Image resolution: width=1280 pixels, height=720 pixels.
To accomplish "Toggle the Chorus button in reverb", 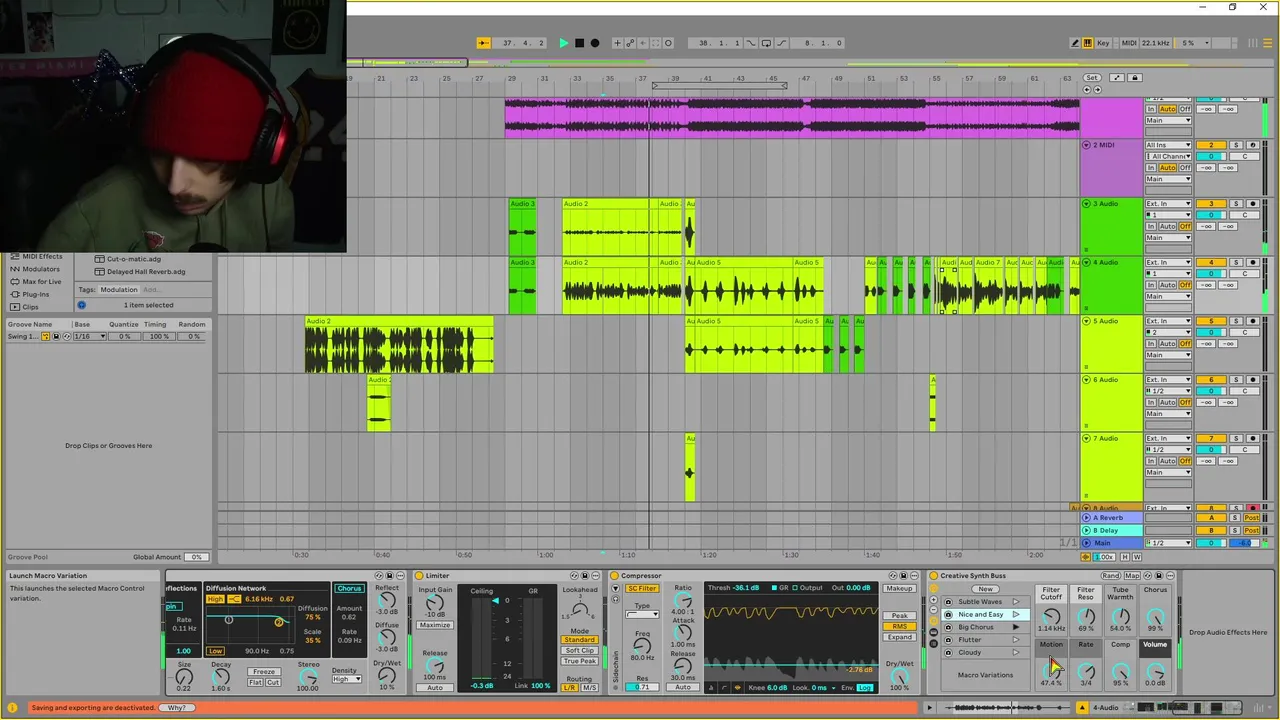I will tap(349, 589).
